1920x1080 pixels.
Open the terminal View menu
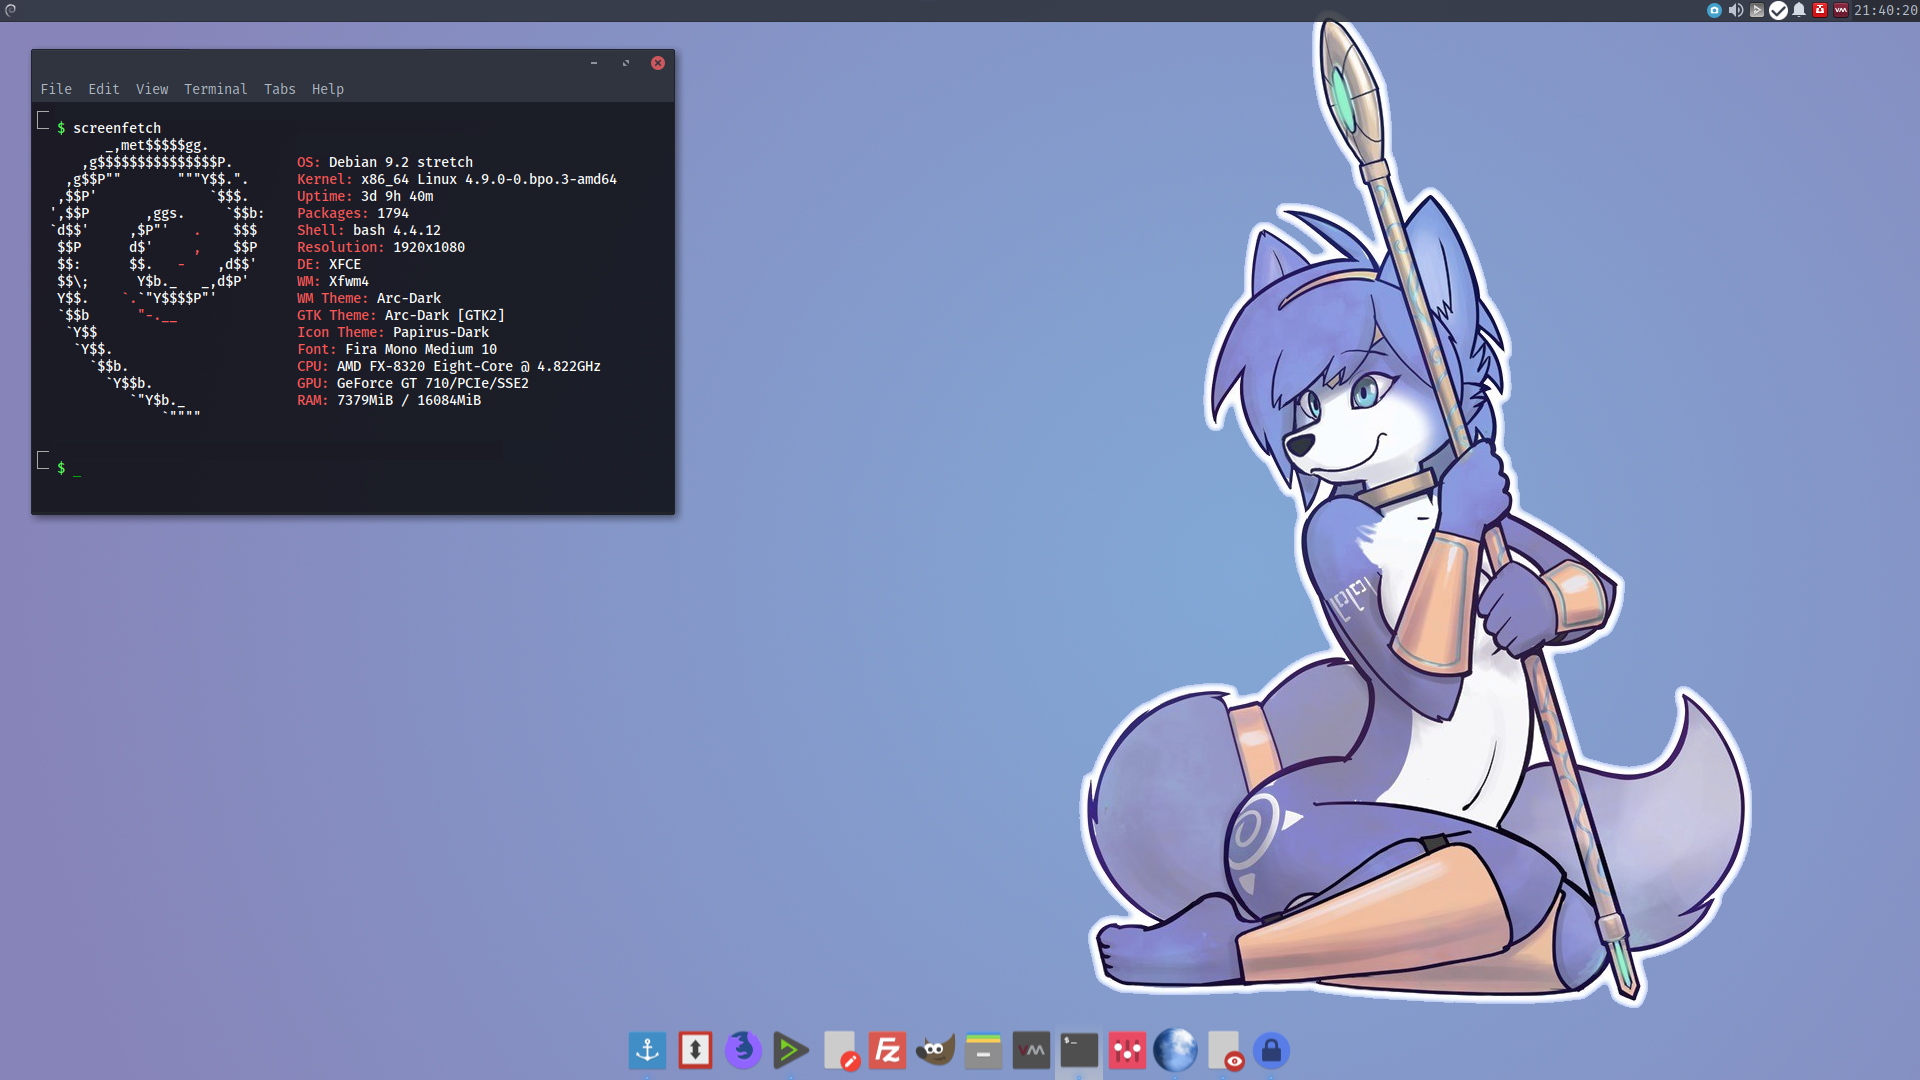pyautogui.click(x=152, y=89)
